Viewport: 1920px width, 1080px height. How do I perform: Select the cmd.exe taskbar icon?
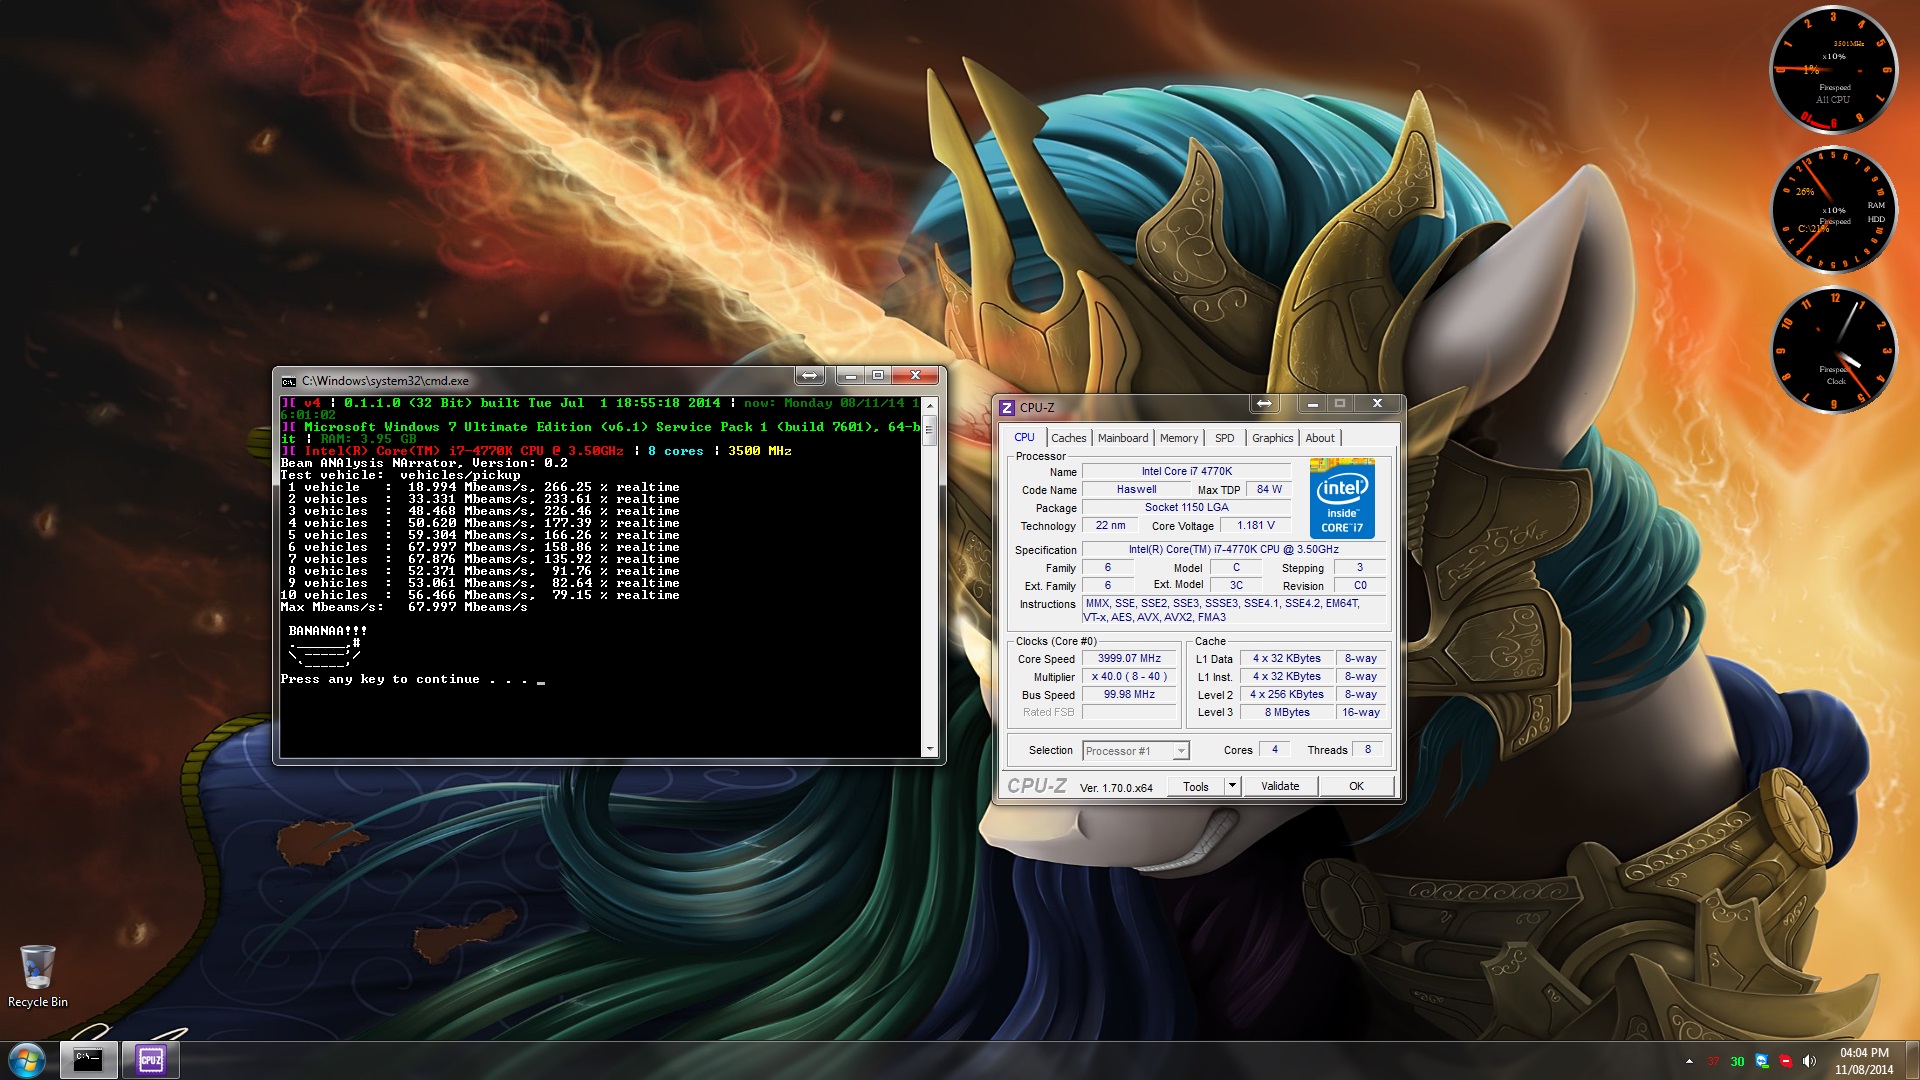point(88,1060)
